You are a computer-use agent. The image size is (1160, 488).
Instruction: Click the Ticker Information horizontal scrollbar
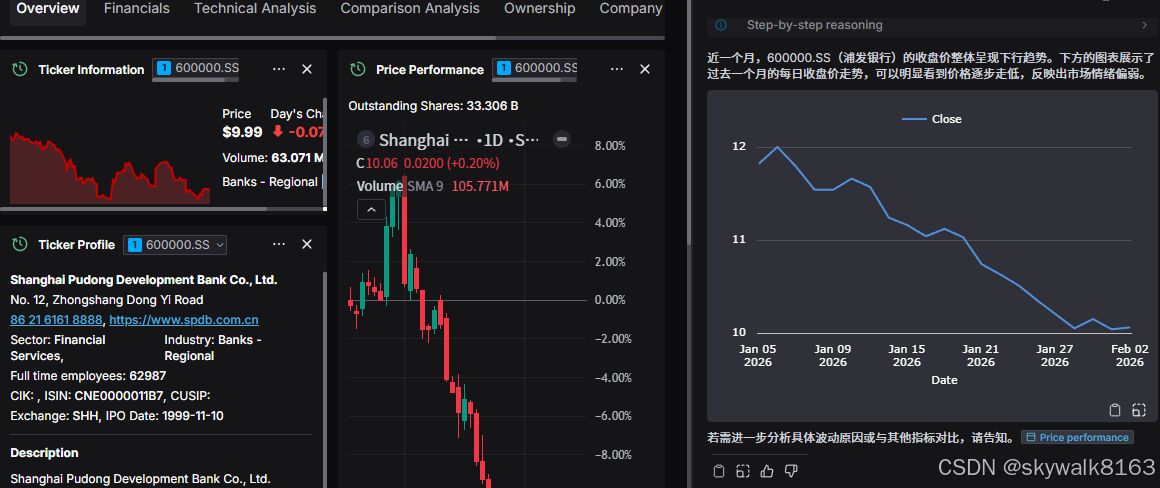coord(133,209)
